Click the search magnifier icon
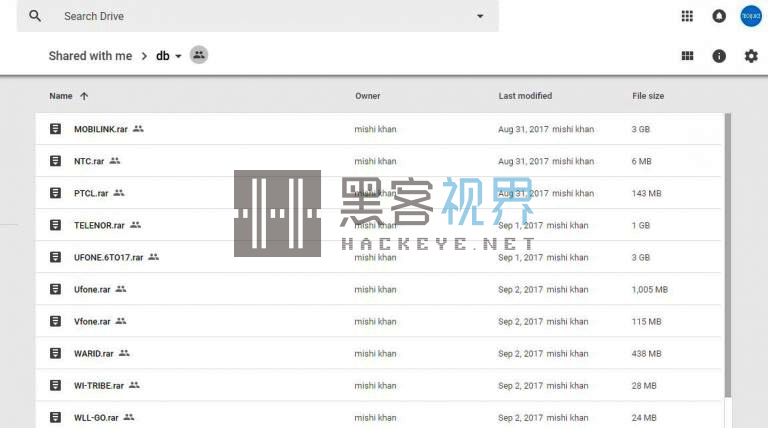 coord(36,16)
